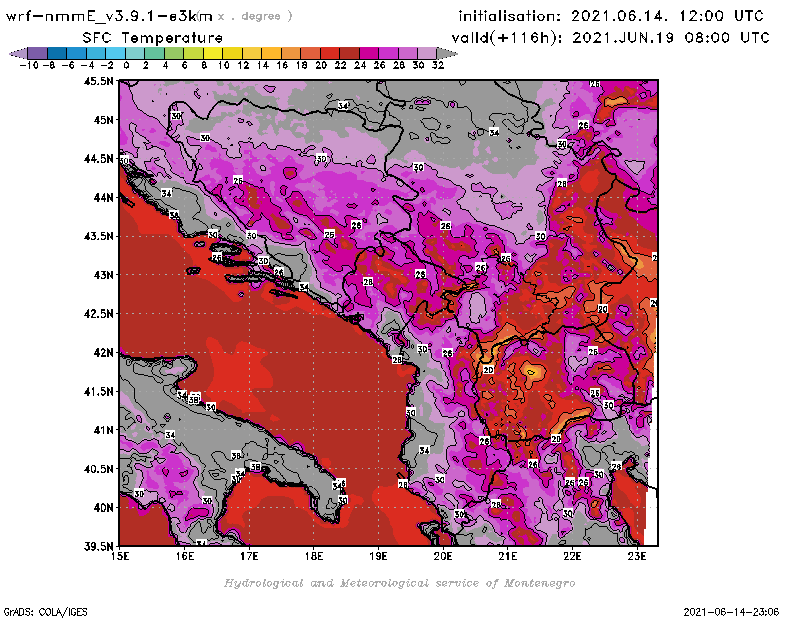Pick dark red legend swatch between 22 and 24
The width and height of the screenshot is (800, 618).
pyautogui.click(x=349, y=54)
